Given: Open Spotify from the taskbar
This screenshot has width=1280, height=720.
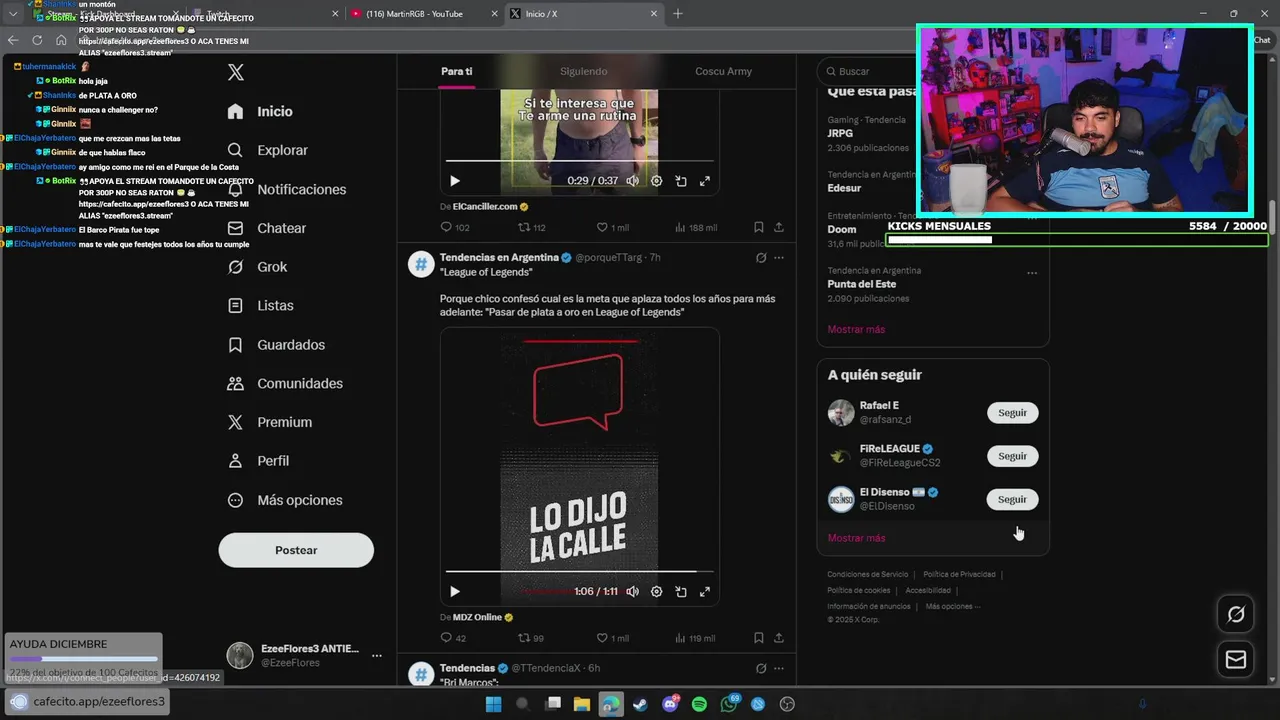Looking at the screenshot, I should pyautogui.click(x=699, y=704).
